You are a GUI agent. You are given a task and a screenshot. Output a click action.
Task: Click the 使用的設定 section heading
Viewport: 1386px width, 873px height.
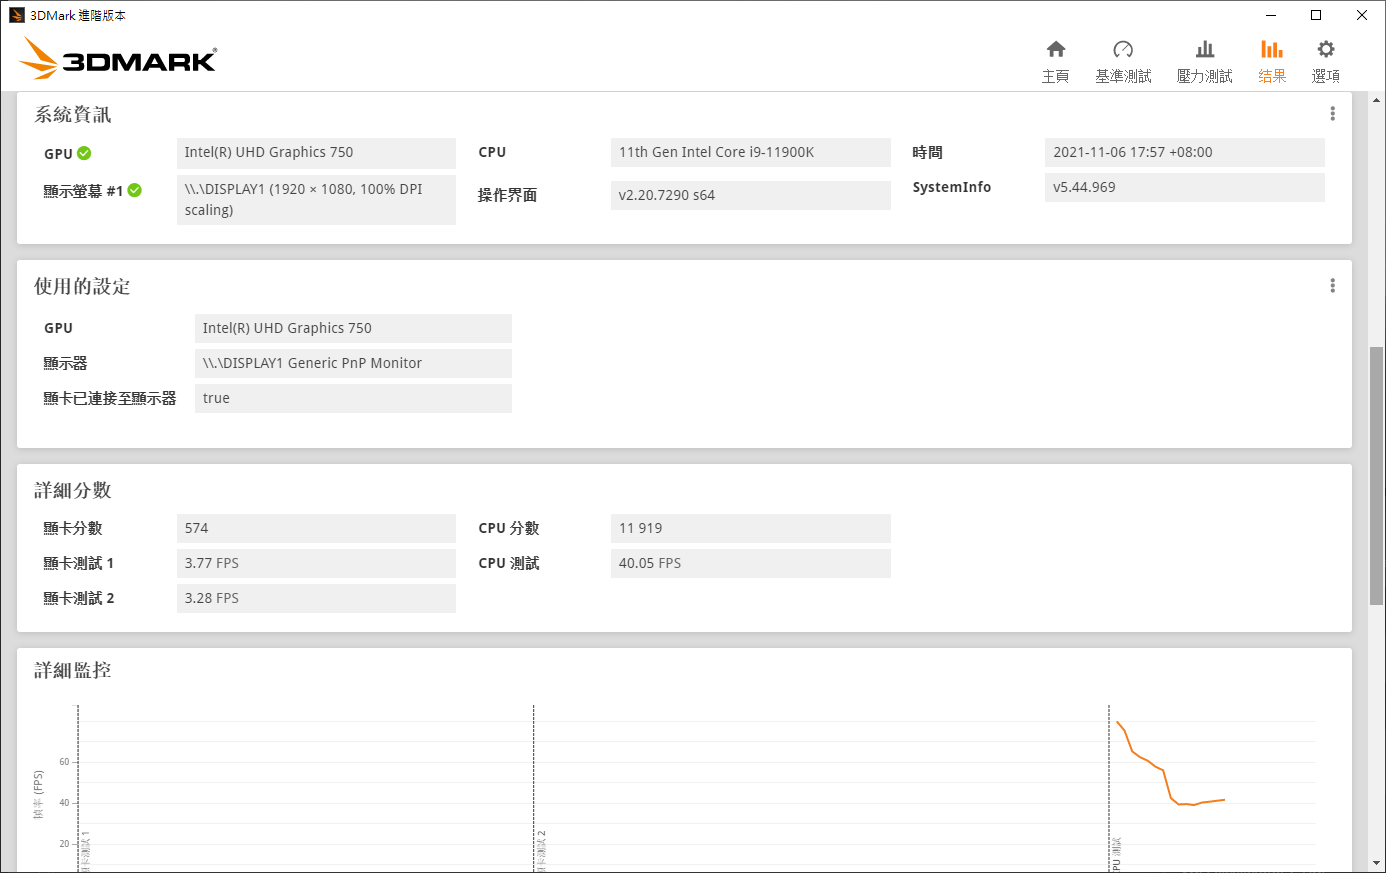pos(82,286)
